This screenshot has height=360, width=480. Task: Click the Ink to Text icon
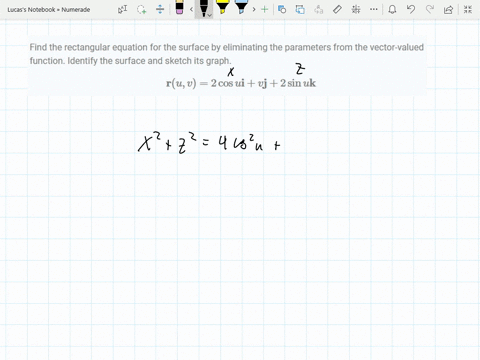pyautogui.click(x=319, y=9)
